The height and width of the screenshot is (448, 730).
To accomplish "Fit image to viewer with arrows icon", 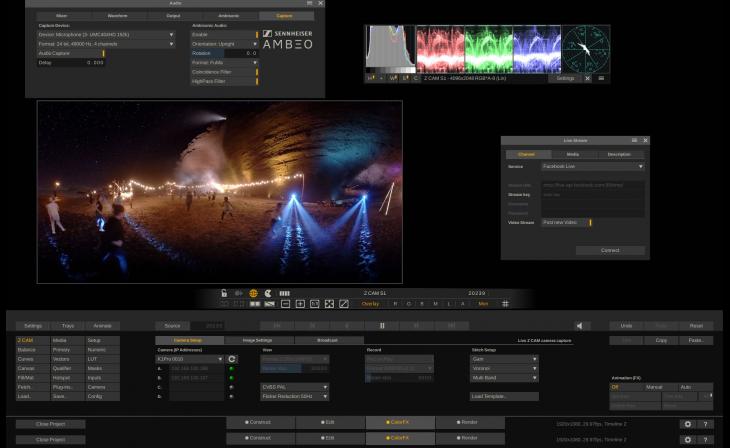I will point(329,304).
